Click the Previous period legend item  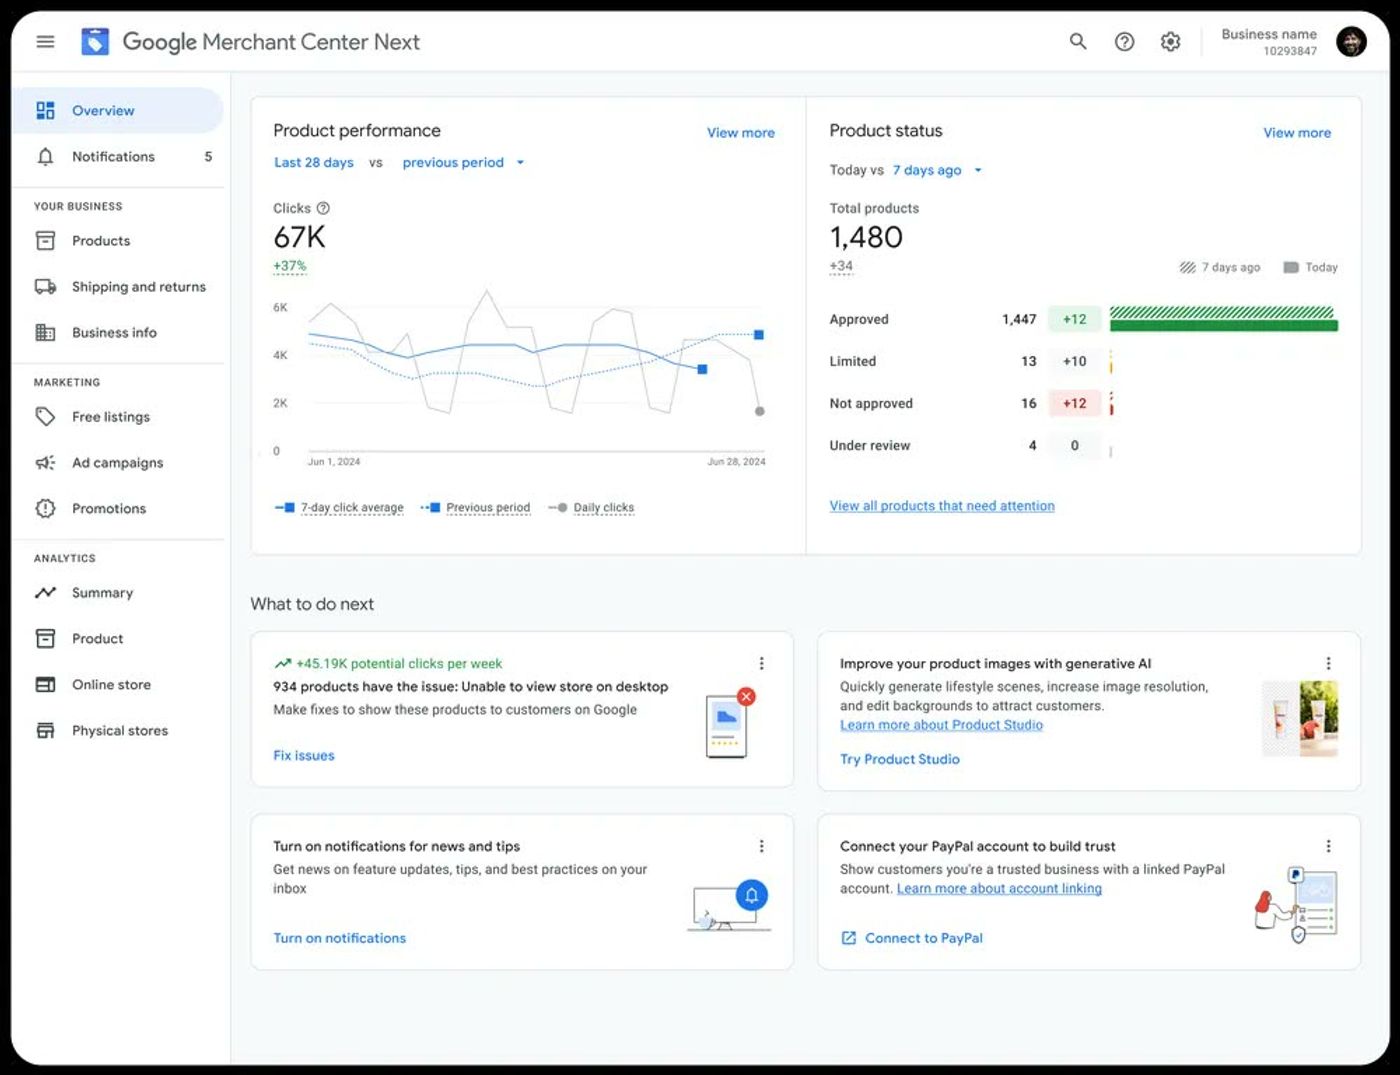(475, 508)
